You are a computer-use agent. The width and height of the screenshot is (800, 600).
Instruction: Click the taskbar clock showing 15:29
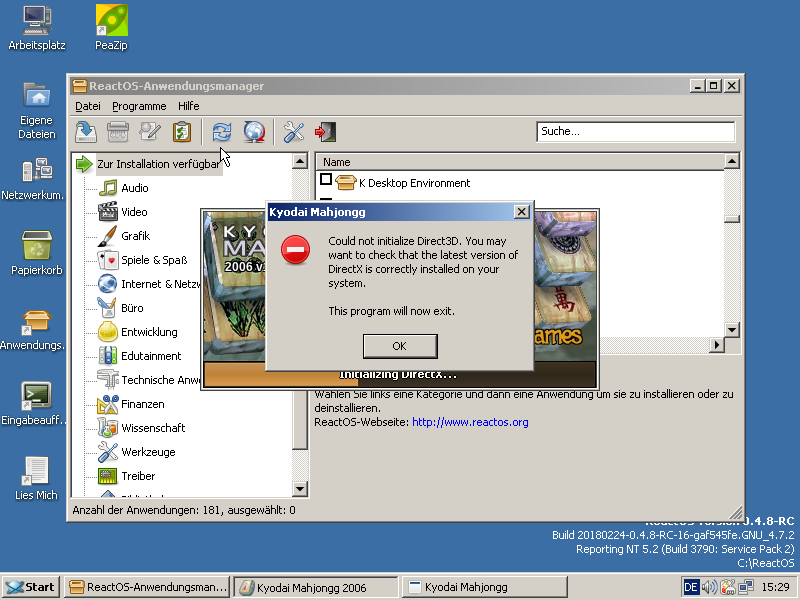(x=775, y=587)
